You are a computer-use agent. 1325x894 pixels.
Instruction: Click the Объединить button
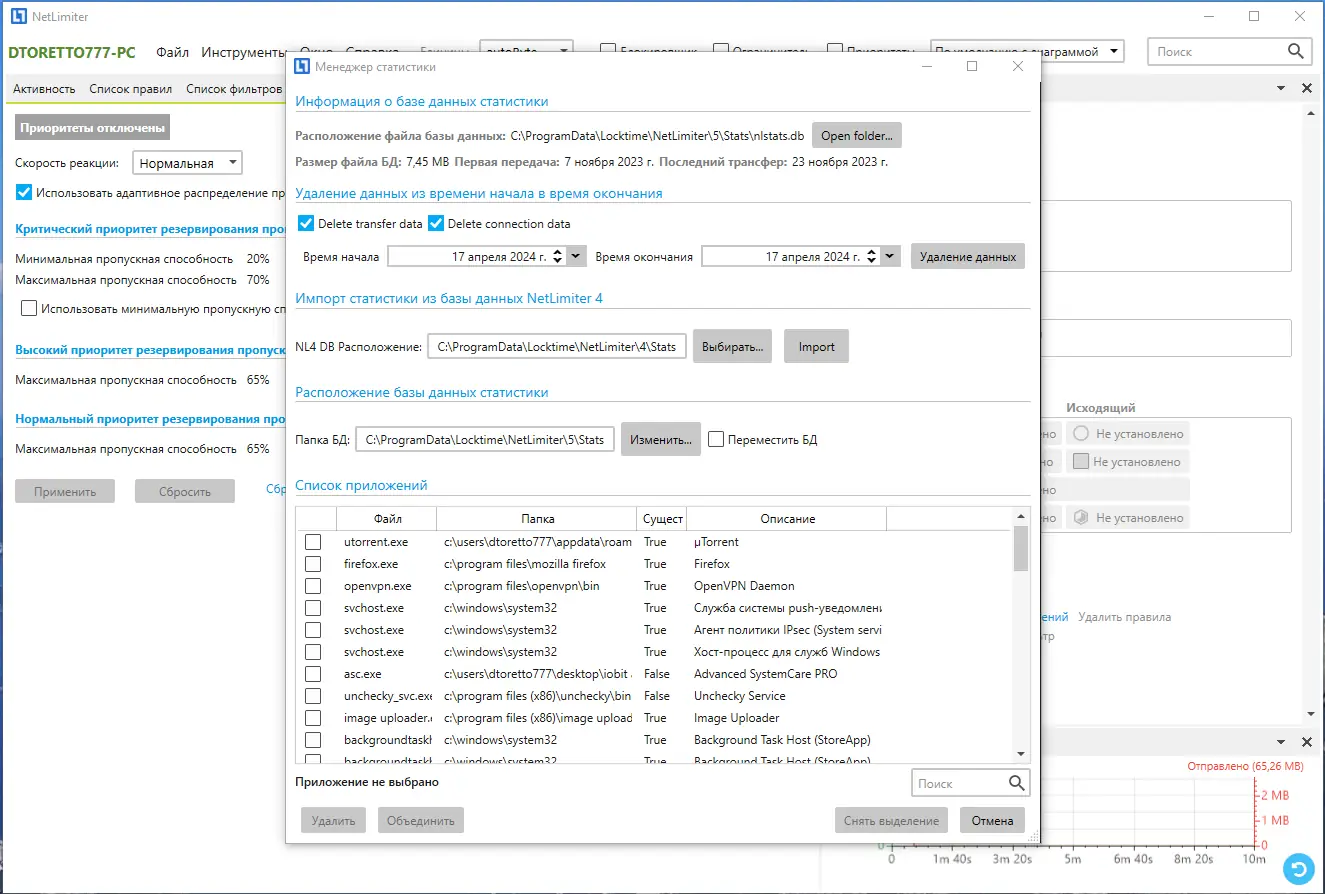(421, 821)
